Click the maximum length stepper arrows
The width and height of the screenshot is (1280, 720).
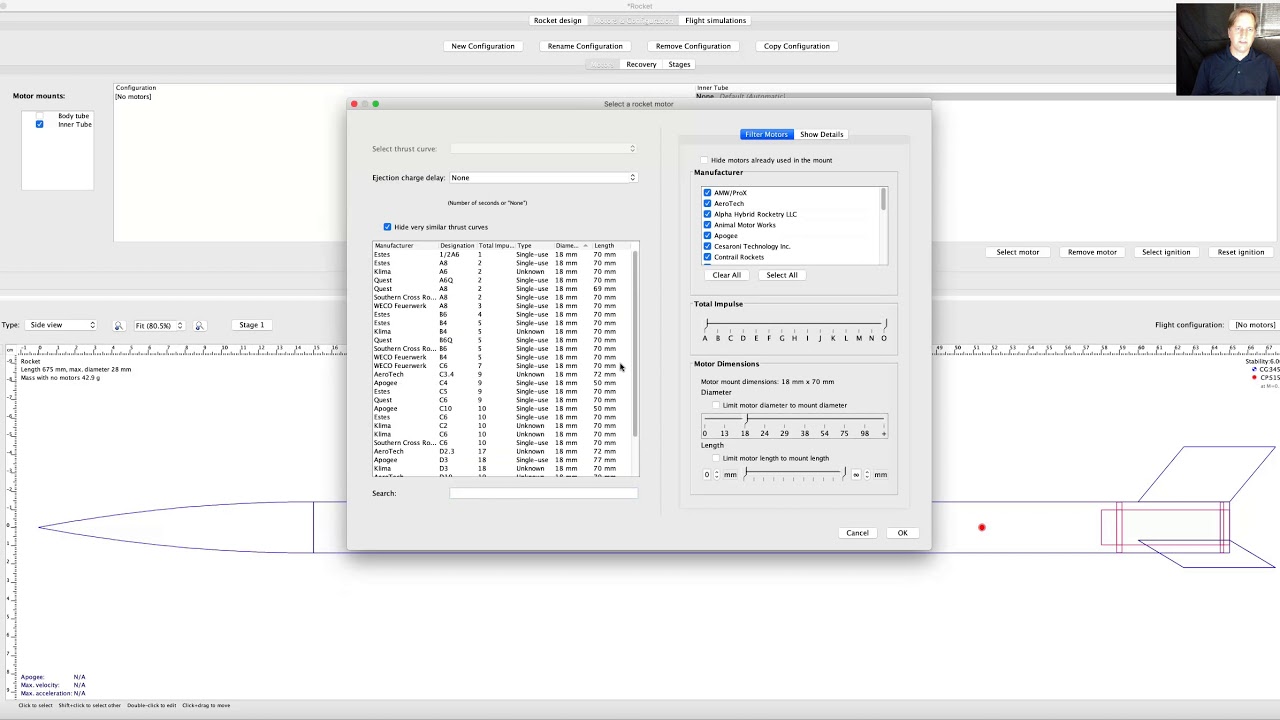[x=866, y=474]
